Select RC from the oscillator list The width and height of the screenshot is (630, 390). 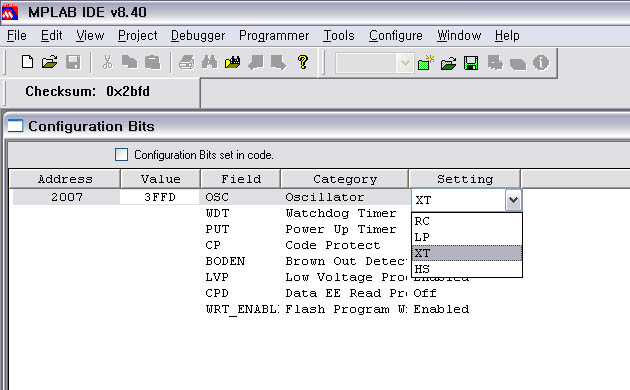[x=467, y=221]
